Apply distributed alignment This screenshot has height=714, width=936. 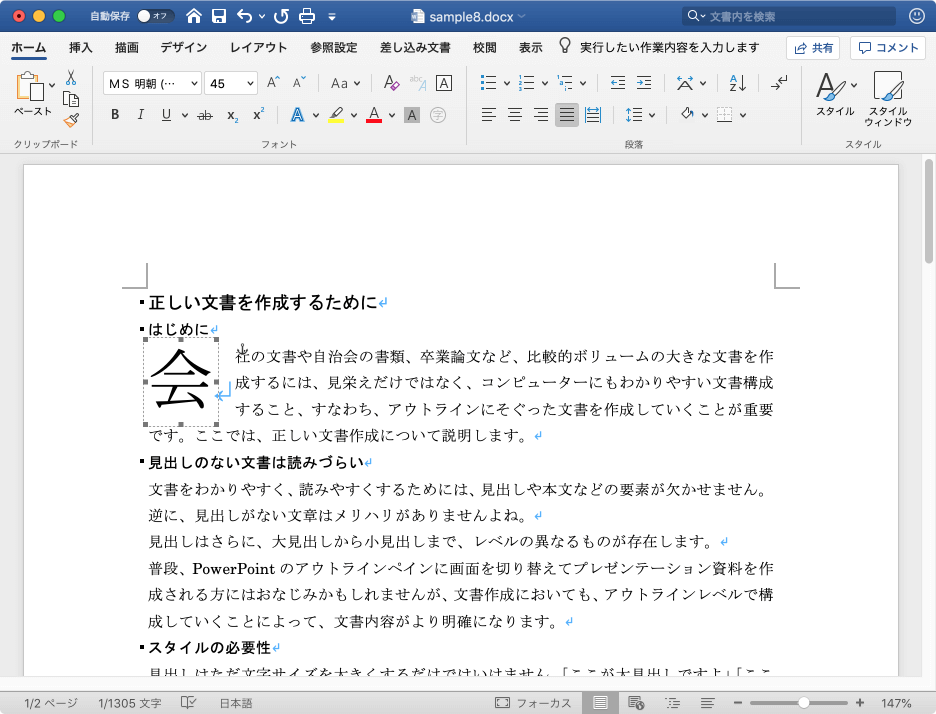point(593,115)
